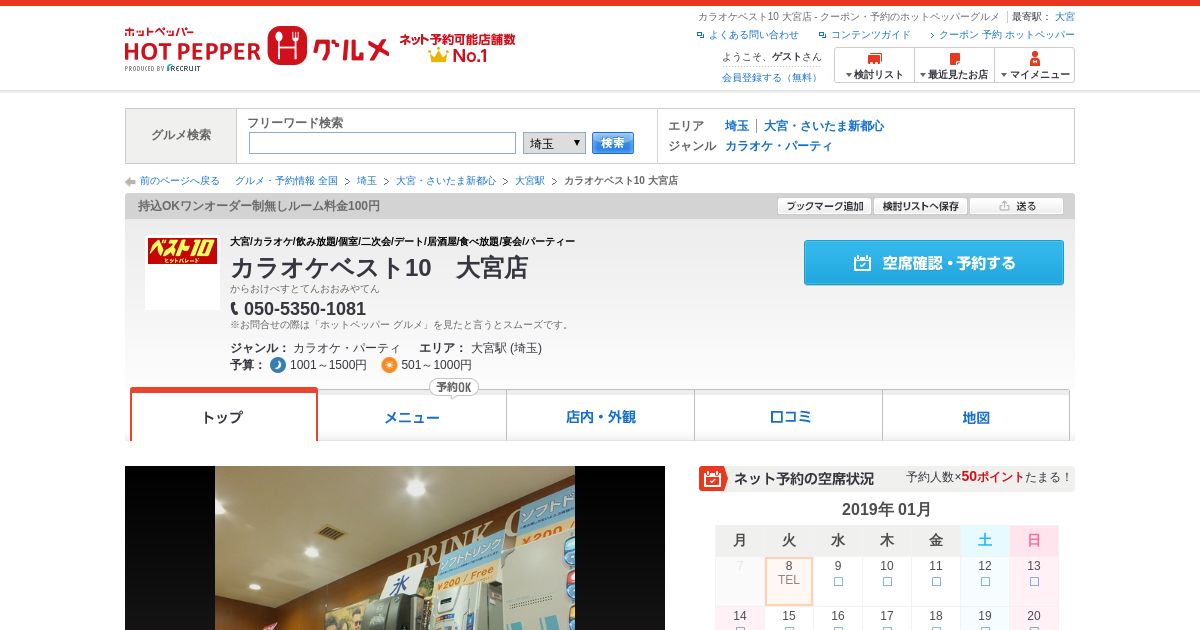Click 検討リストへ保存 button
Image resolution: width=1200 pixels, height=630 pixels.
[x=920, y=206]
